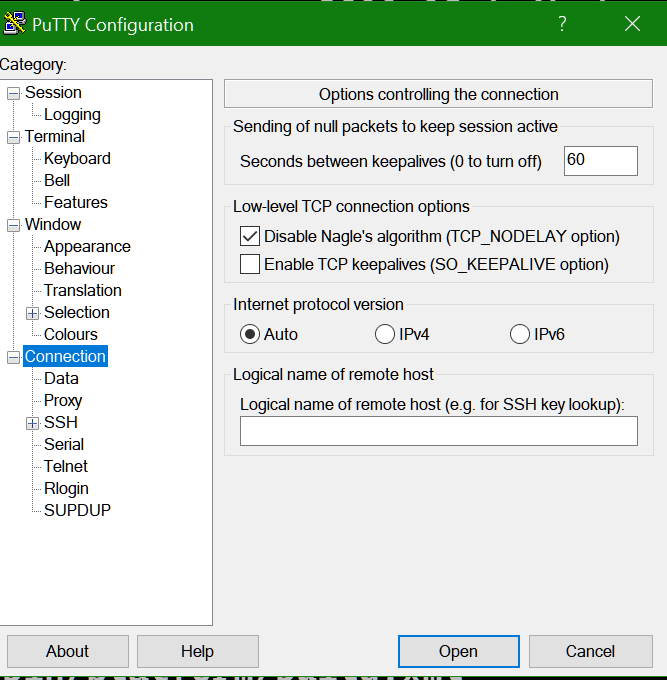Collapse the Connection tree node

(x=13, y=357)
